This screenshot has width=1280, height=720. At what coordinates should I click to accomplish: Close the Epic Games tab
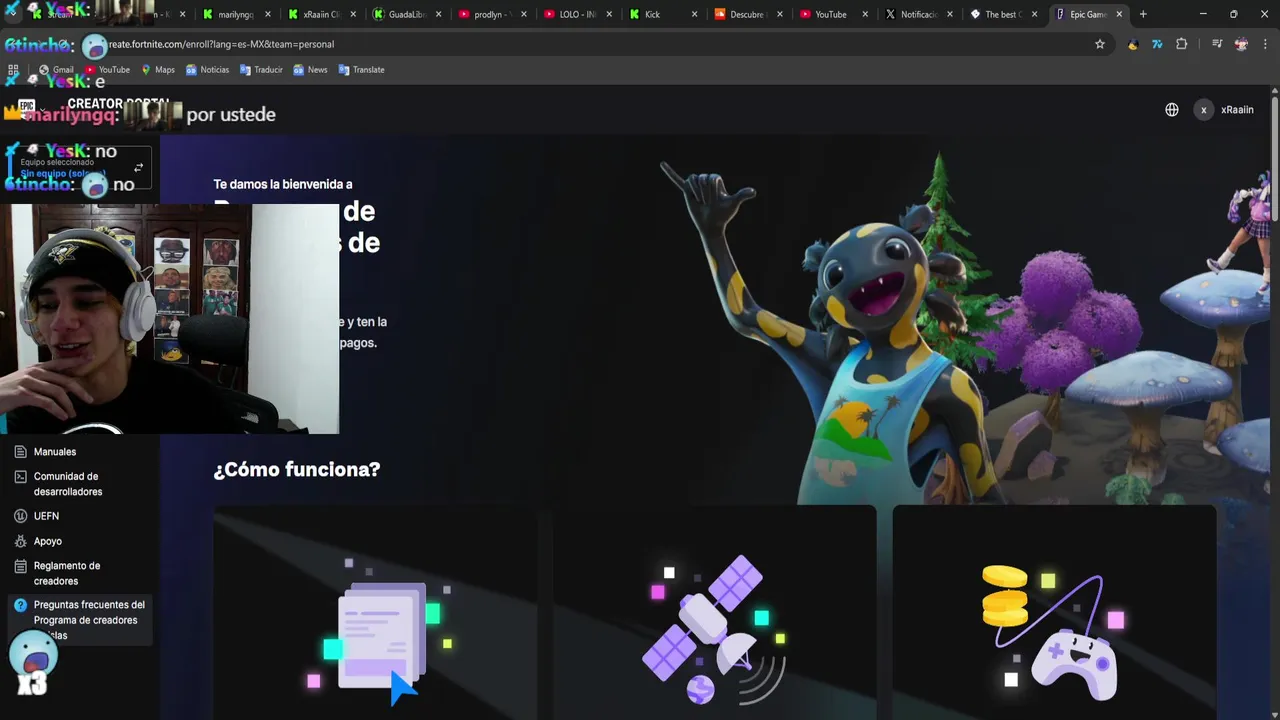point(1119,14)
